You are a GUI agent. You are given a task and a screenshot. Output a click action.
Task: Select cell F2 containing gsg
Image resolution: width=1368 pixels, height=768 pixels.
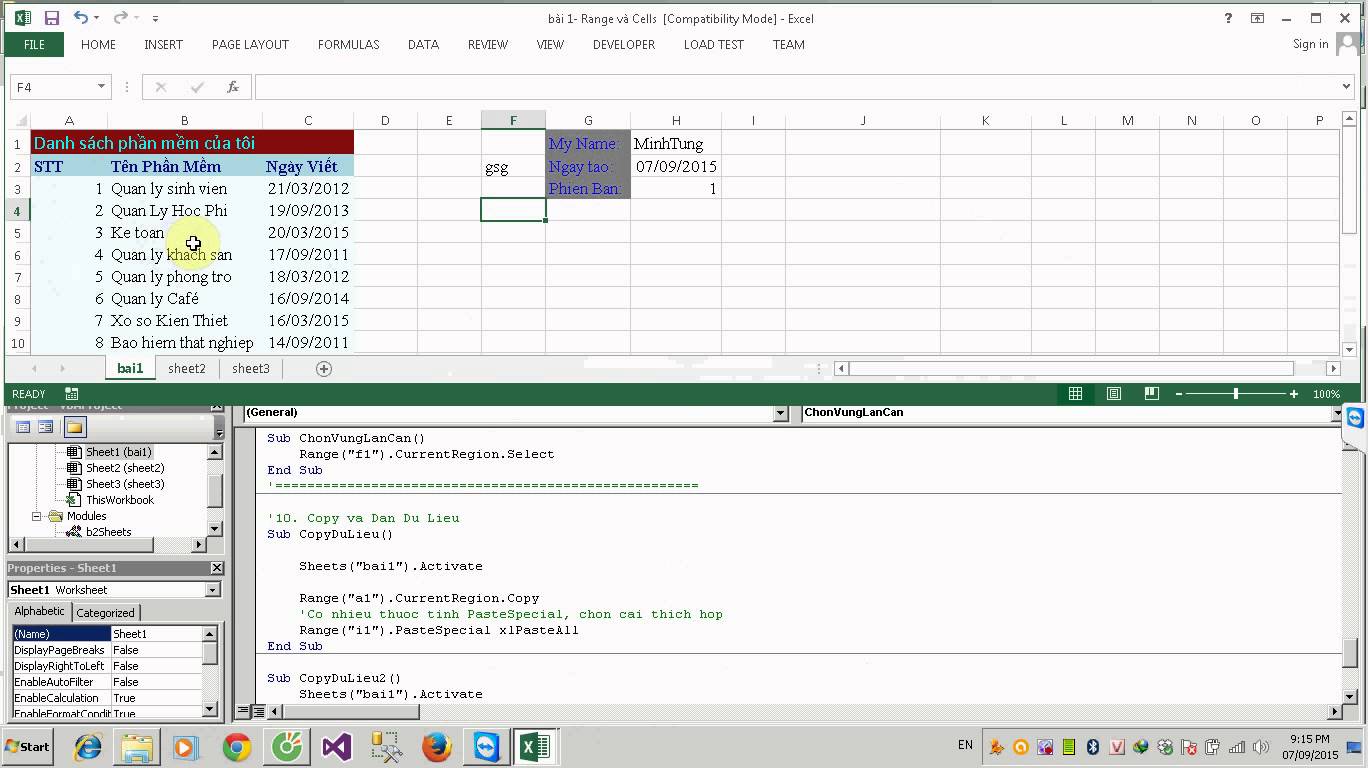coord(513,166)
